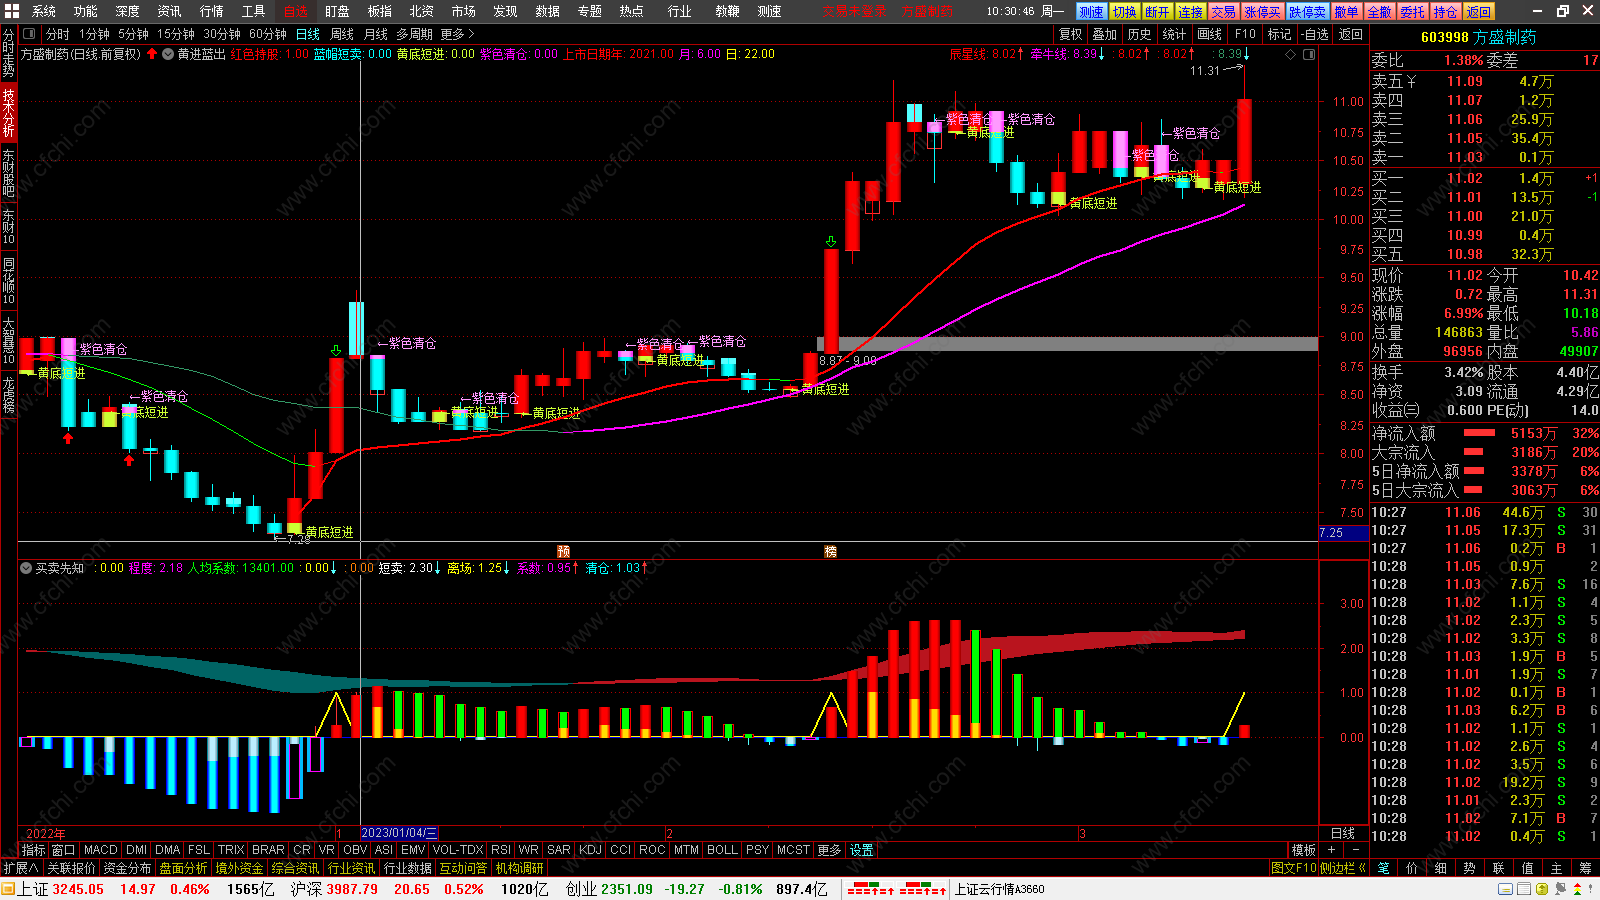This screenshot has height=900, width=1600.
Task: Open the 交易 trading button
Action: pos(1223,12)
